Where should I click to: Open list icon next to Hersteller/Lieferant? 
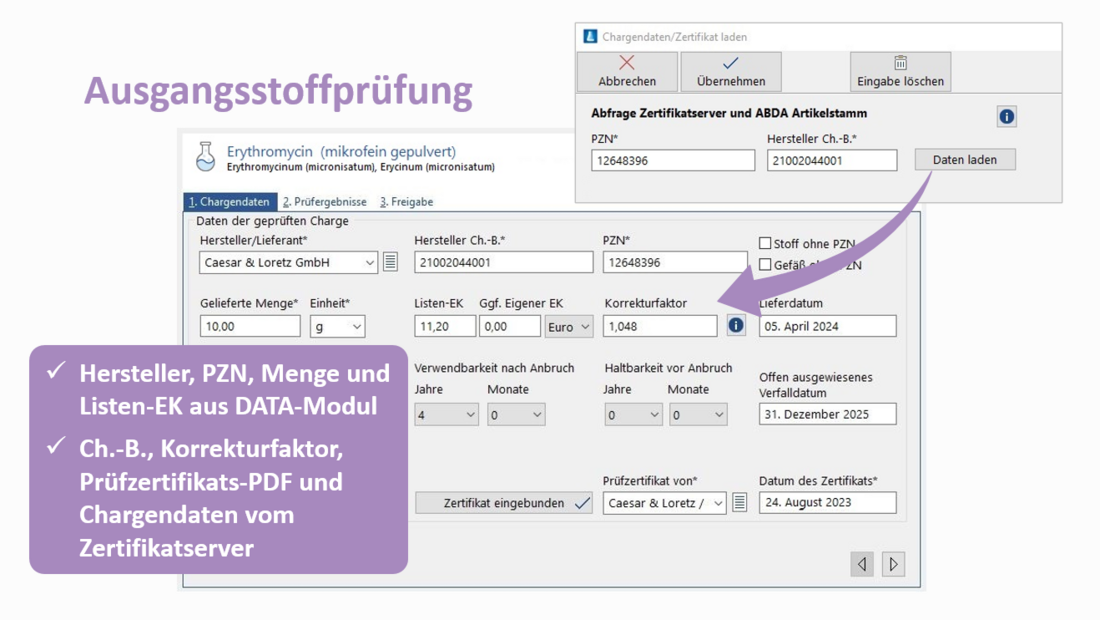390,262
